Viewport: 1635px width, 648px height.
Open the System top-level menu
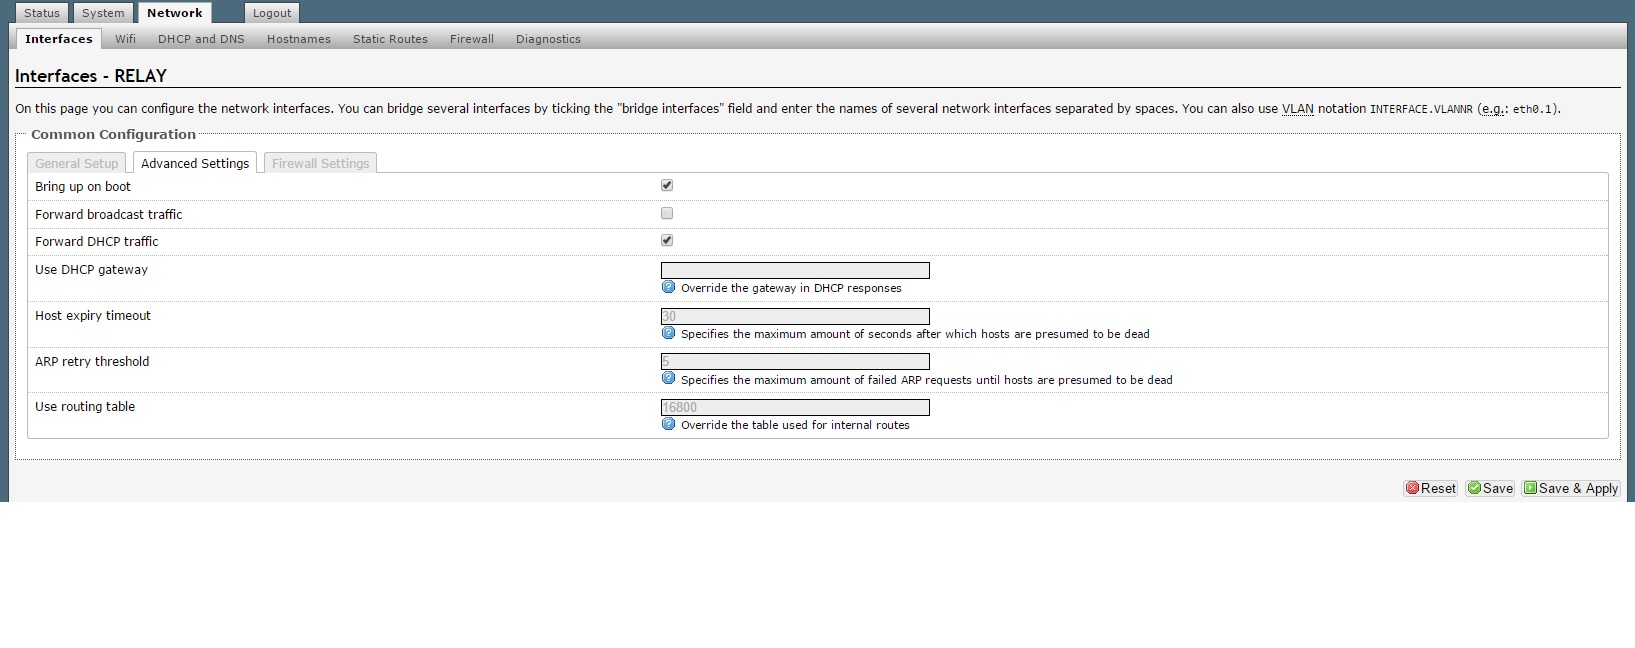tap(103, 13)
